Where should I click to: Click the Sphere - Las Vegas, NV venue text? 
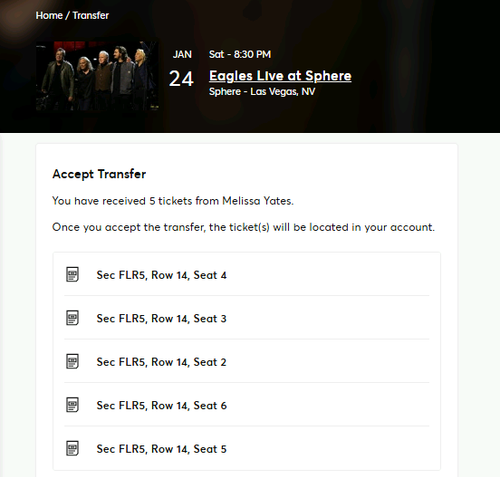pyautogui.click(x=262, y=91)
